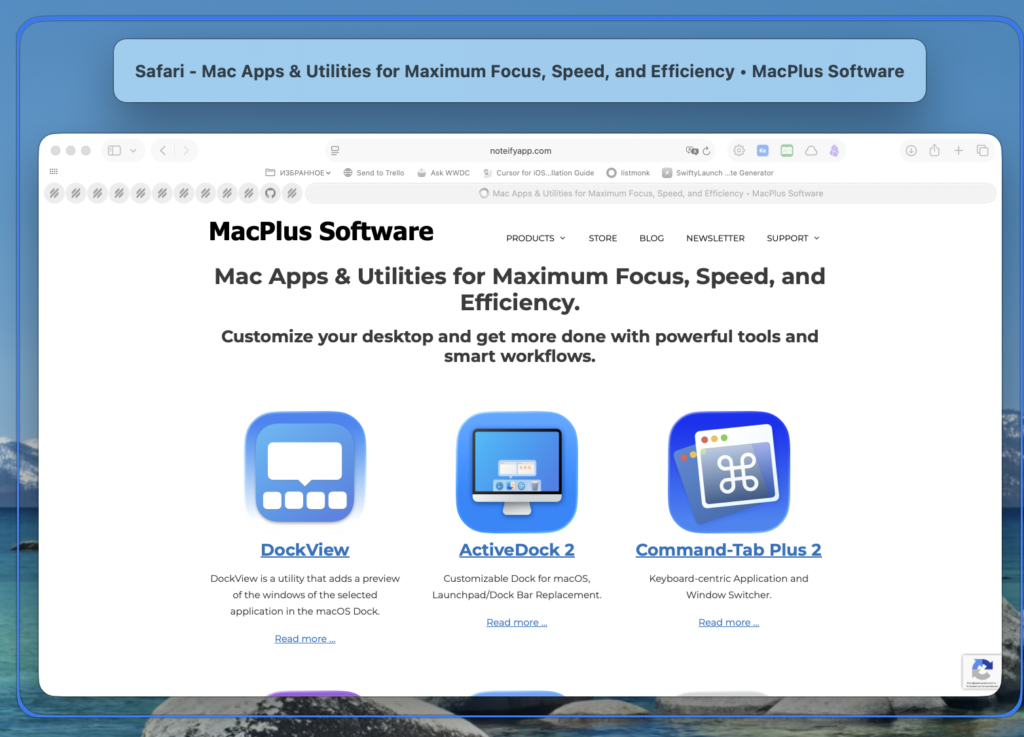Screen dimensions: 1024x737
Task: Open the Share icon in Safari toolbar
Action: click(934, 150)
